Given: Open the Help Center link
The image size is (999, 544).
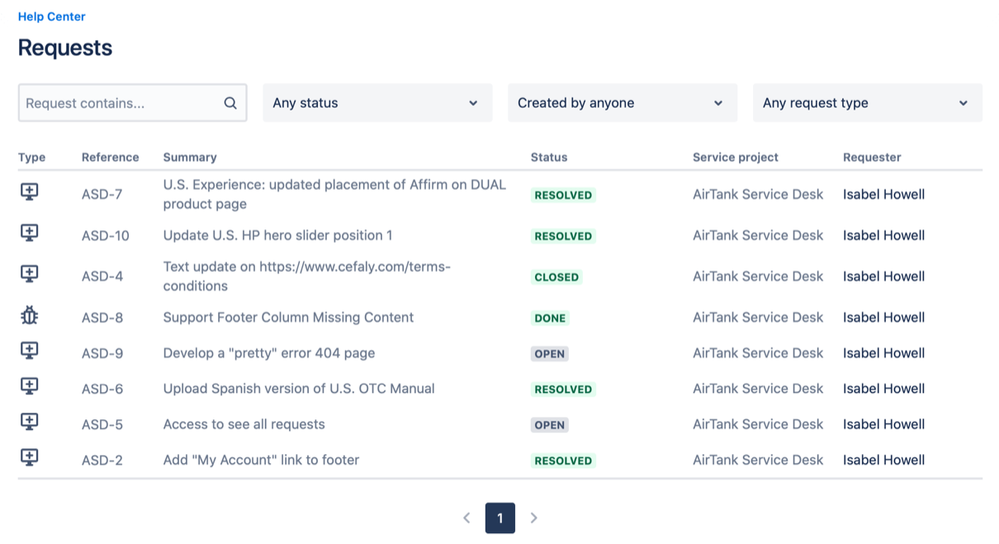Looking at the screenshot, I should click(x=52, y=17).
